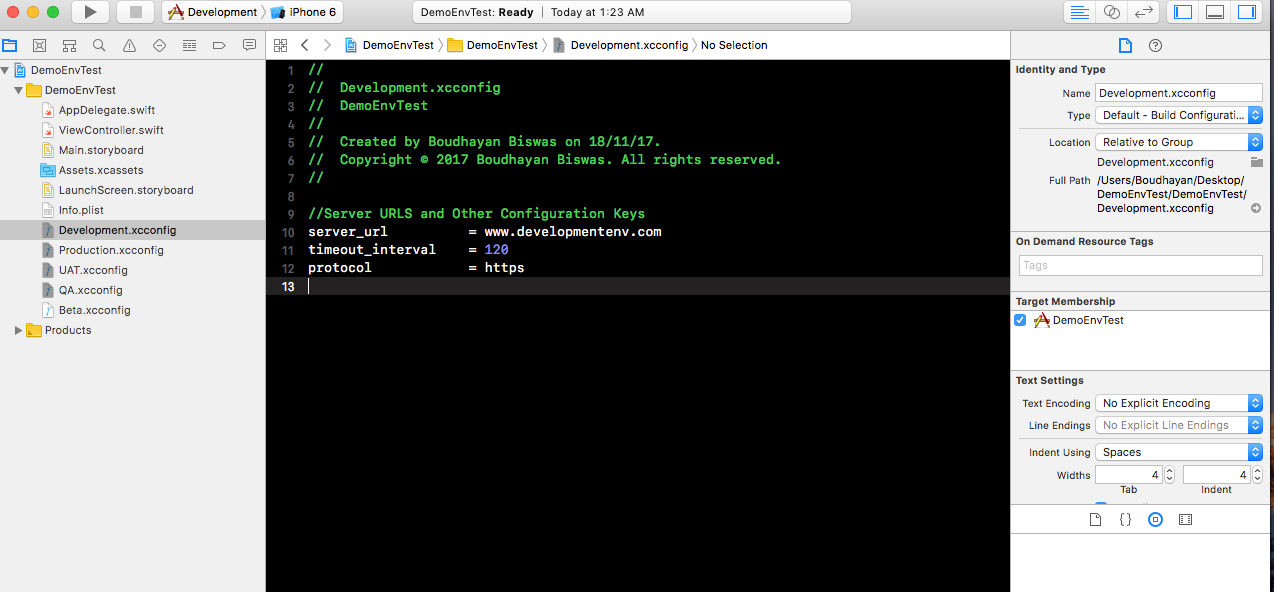Open the Debug navigator
This screenshot has height=592, width=1274.
click(x=189, y=45)
